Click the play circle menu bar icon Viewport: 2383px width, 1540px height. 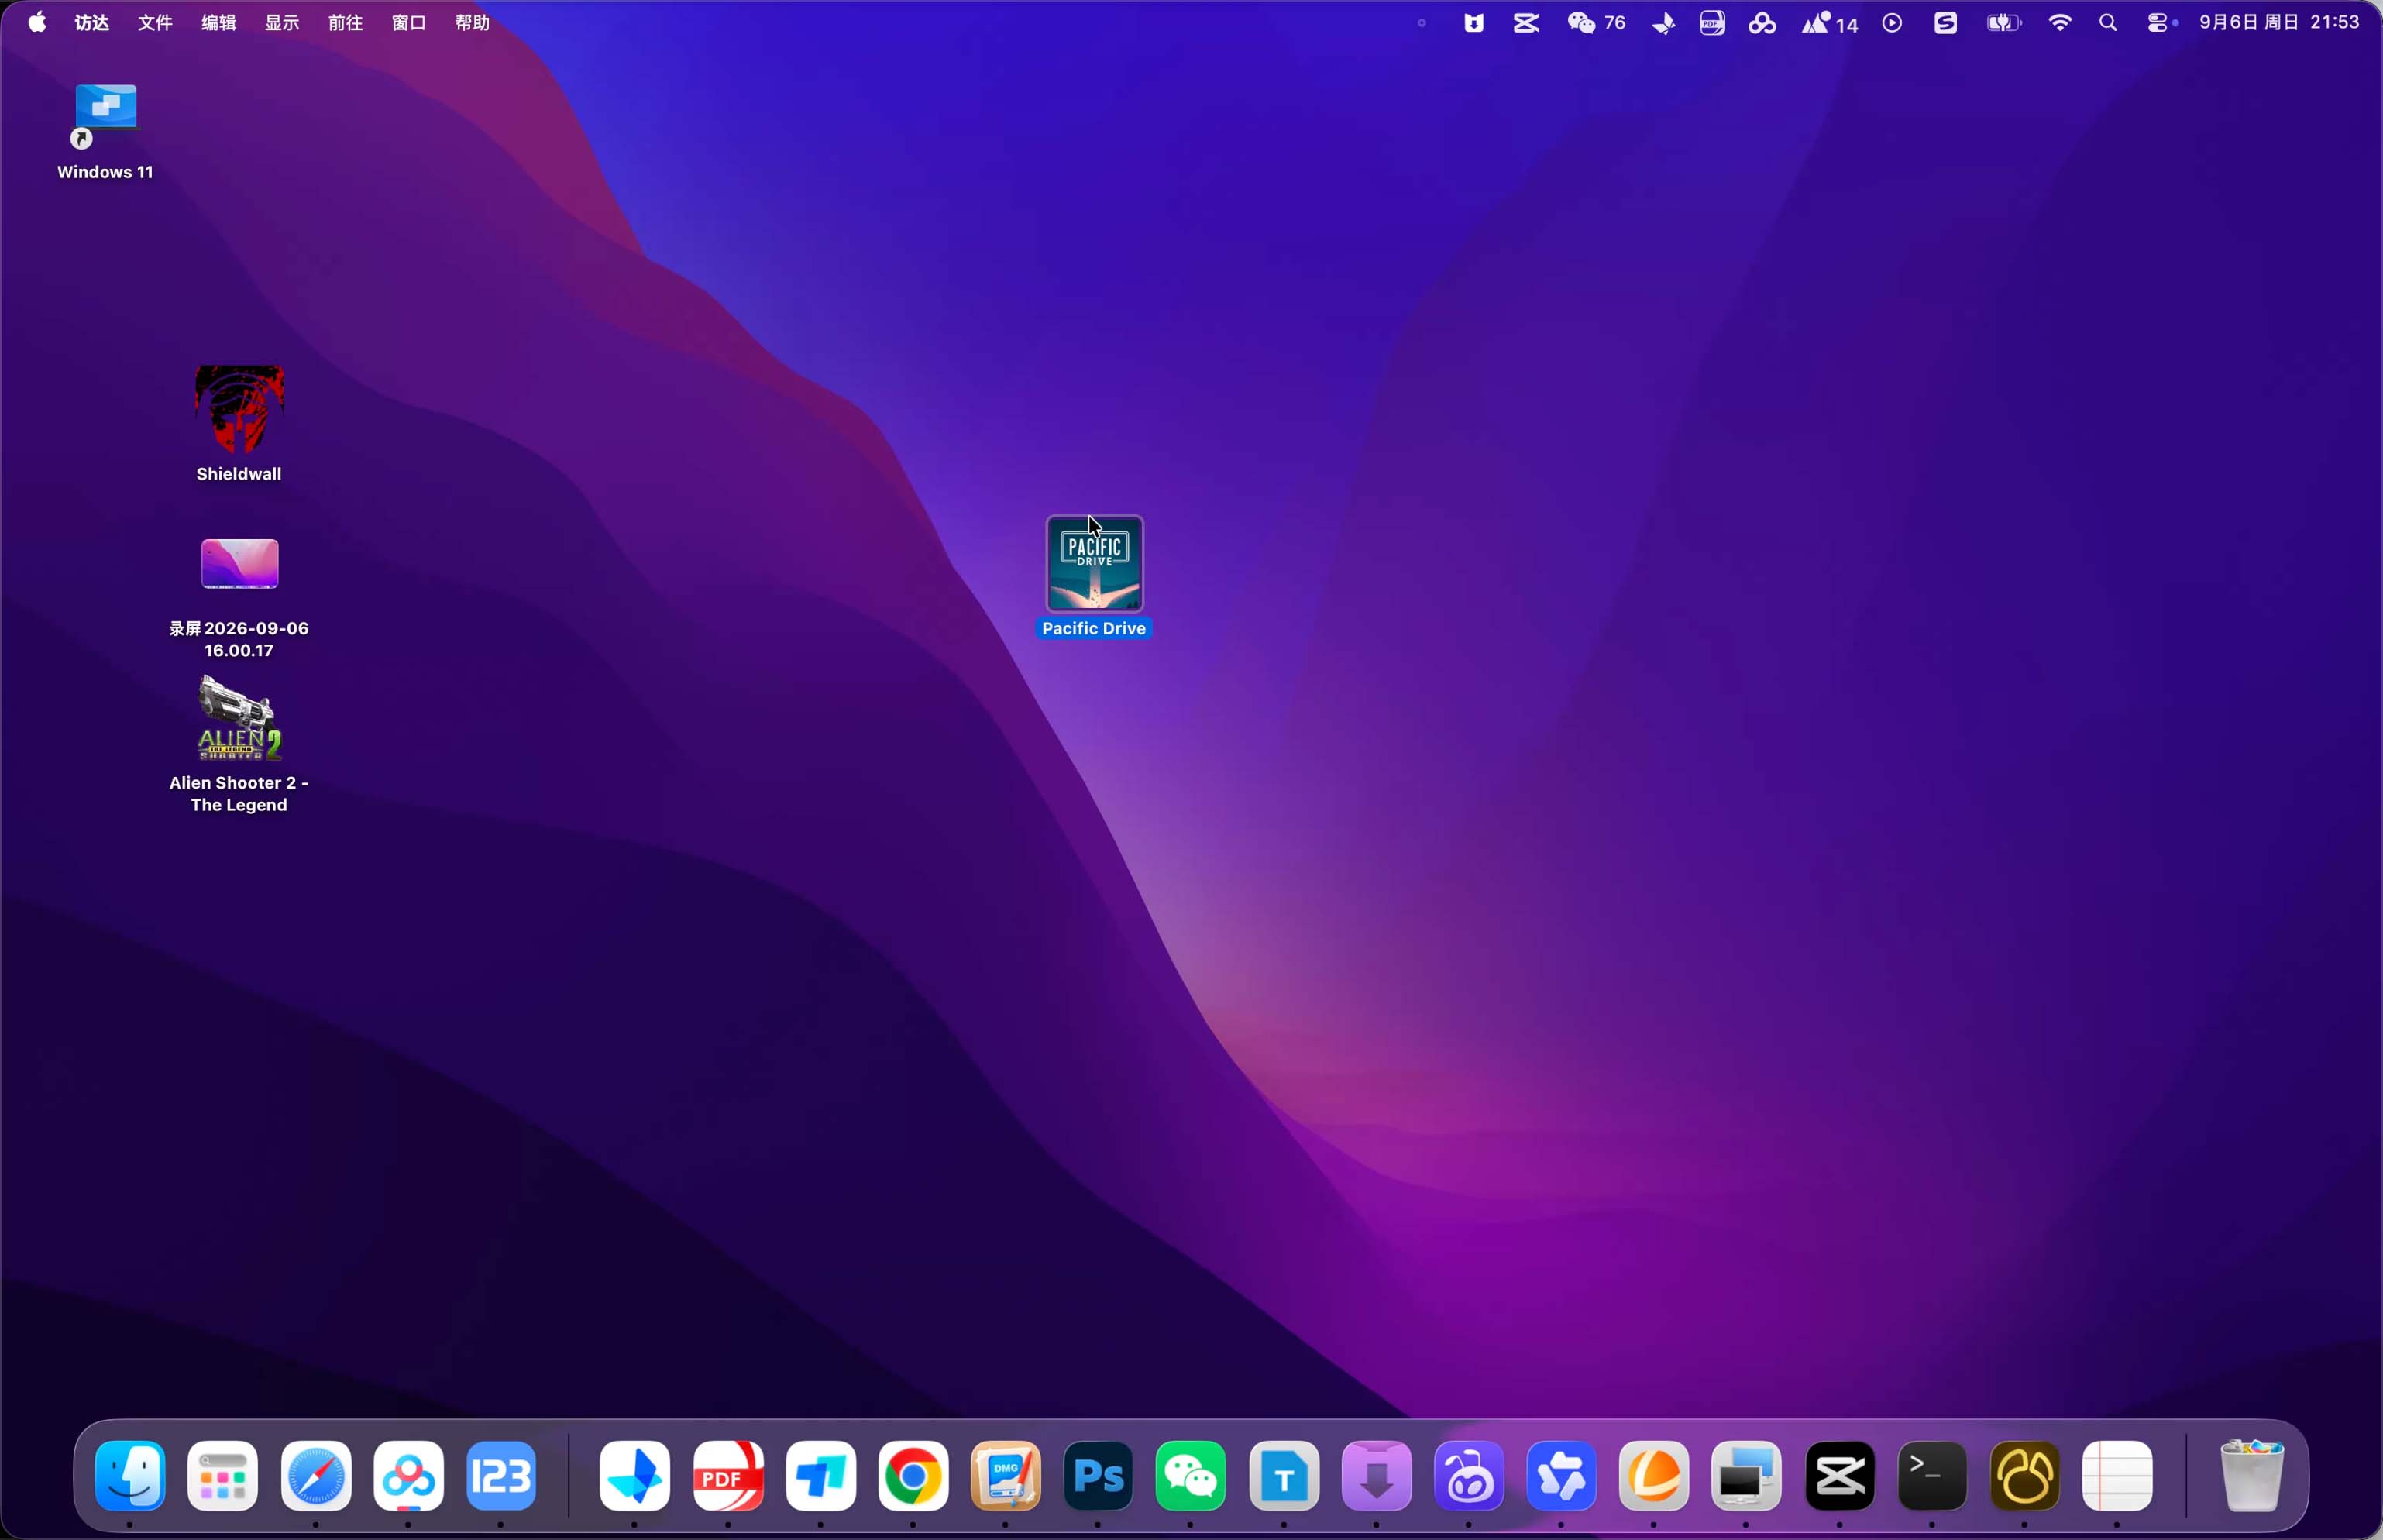[1892, 23]
